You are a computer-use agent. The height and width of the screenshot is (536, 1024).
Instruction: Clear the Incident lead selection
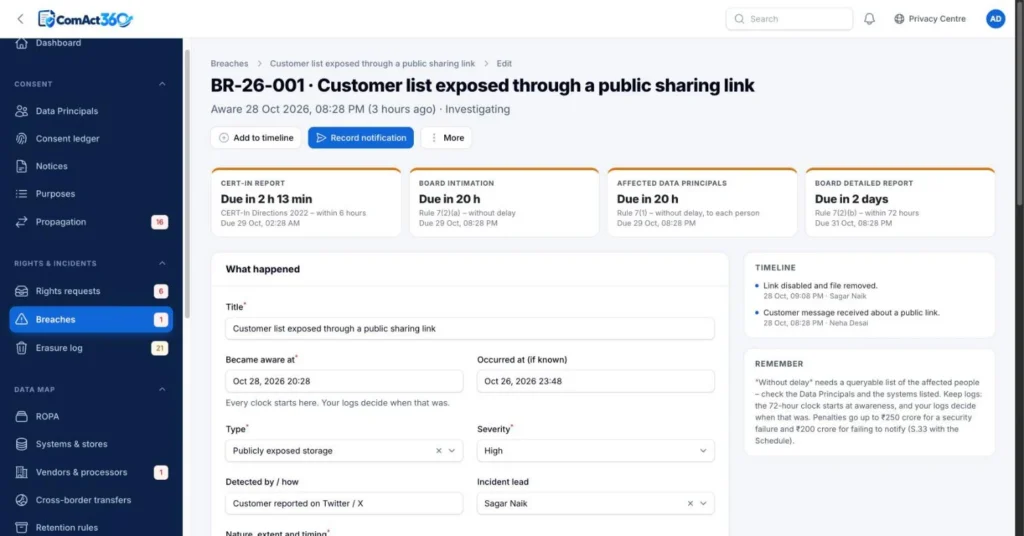pyautogui.click(x=690, y=503)
